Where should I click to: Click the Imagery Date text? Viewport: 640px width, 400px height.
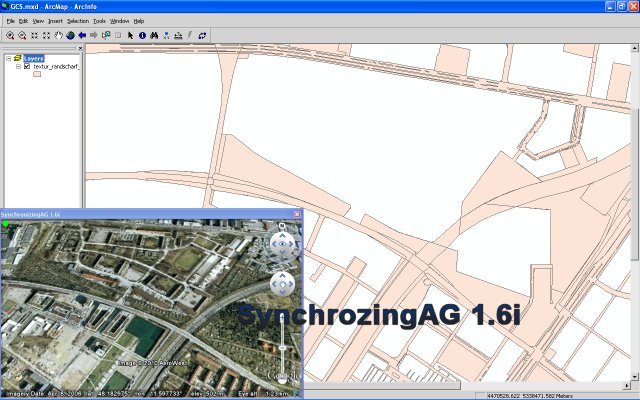pyautogui.click(x=44, y=394)
